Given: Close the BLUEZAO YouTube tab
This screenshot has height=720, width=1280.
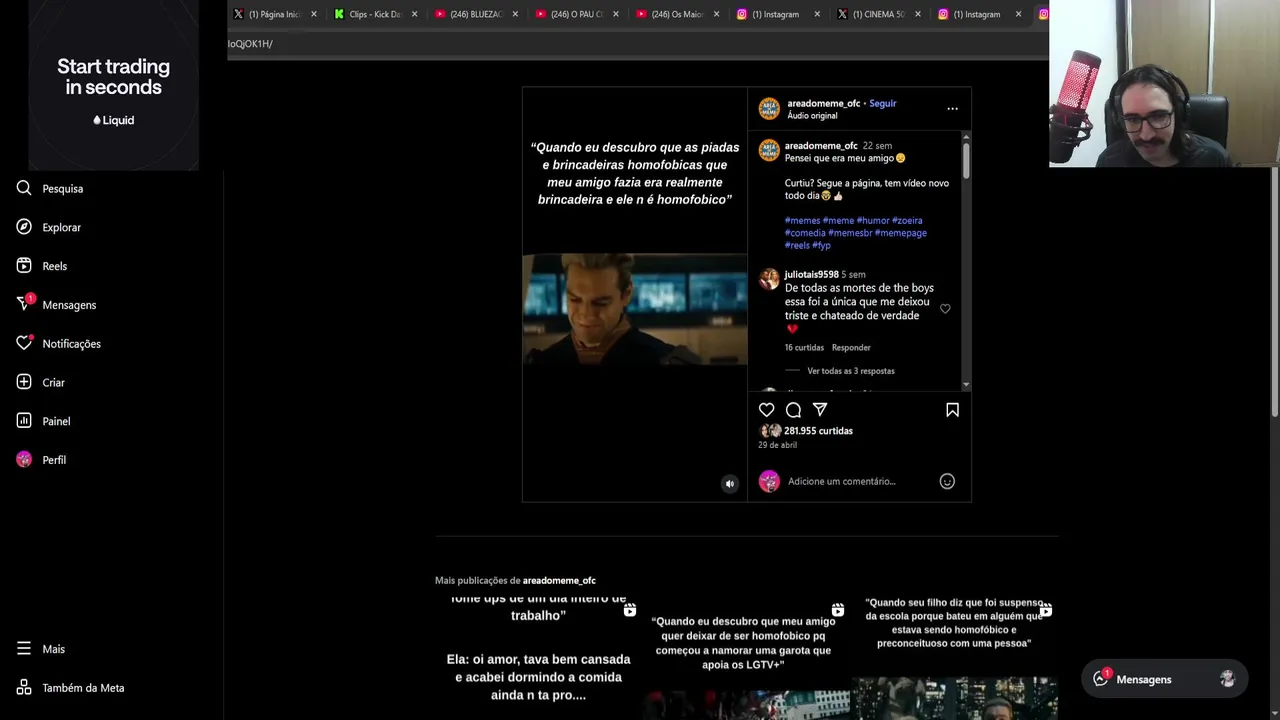Looking at the screenshot, I should [515, 14].
